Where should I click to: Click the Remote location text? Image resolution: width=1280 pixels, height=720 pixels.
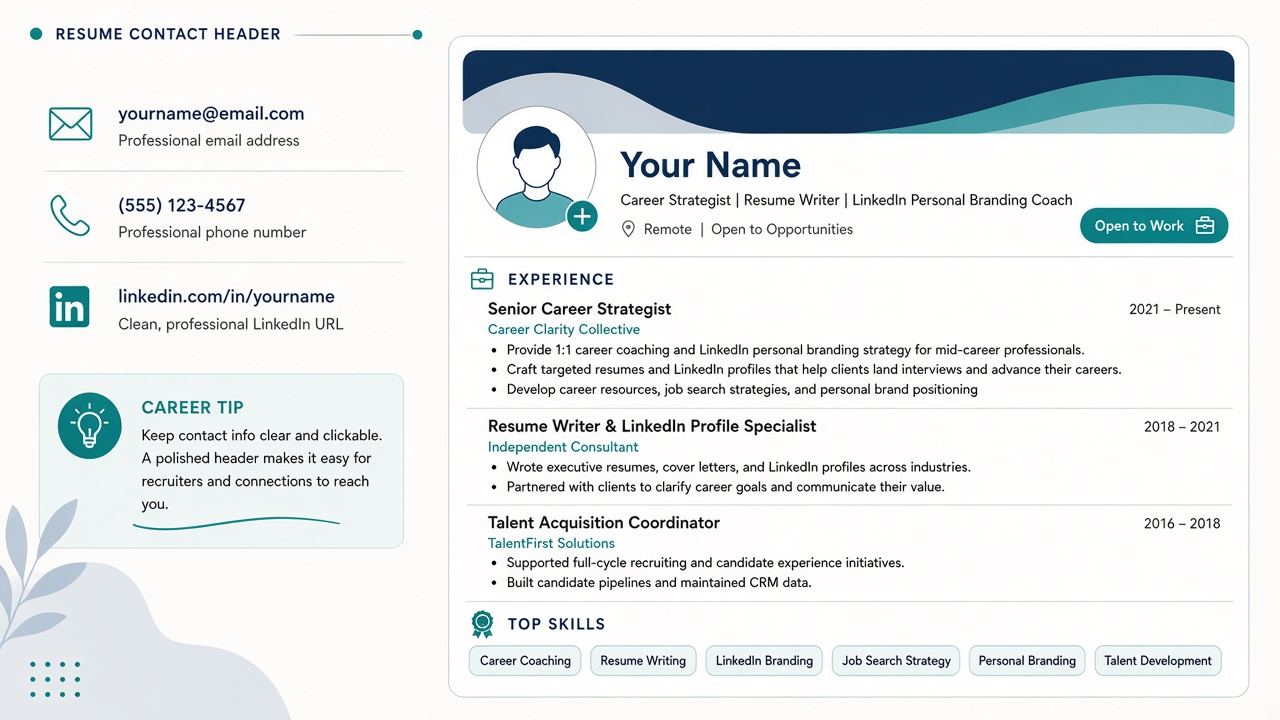668,230
